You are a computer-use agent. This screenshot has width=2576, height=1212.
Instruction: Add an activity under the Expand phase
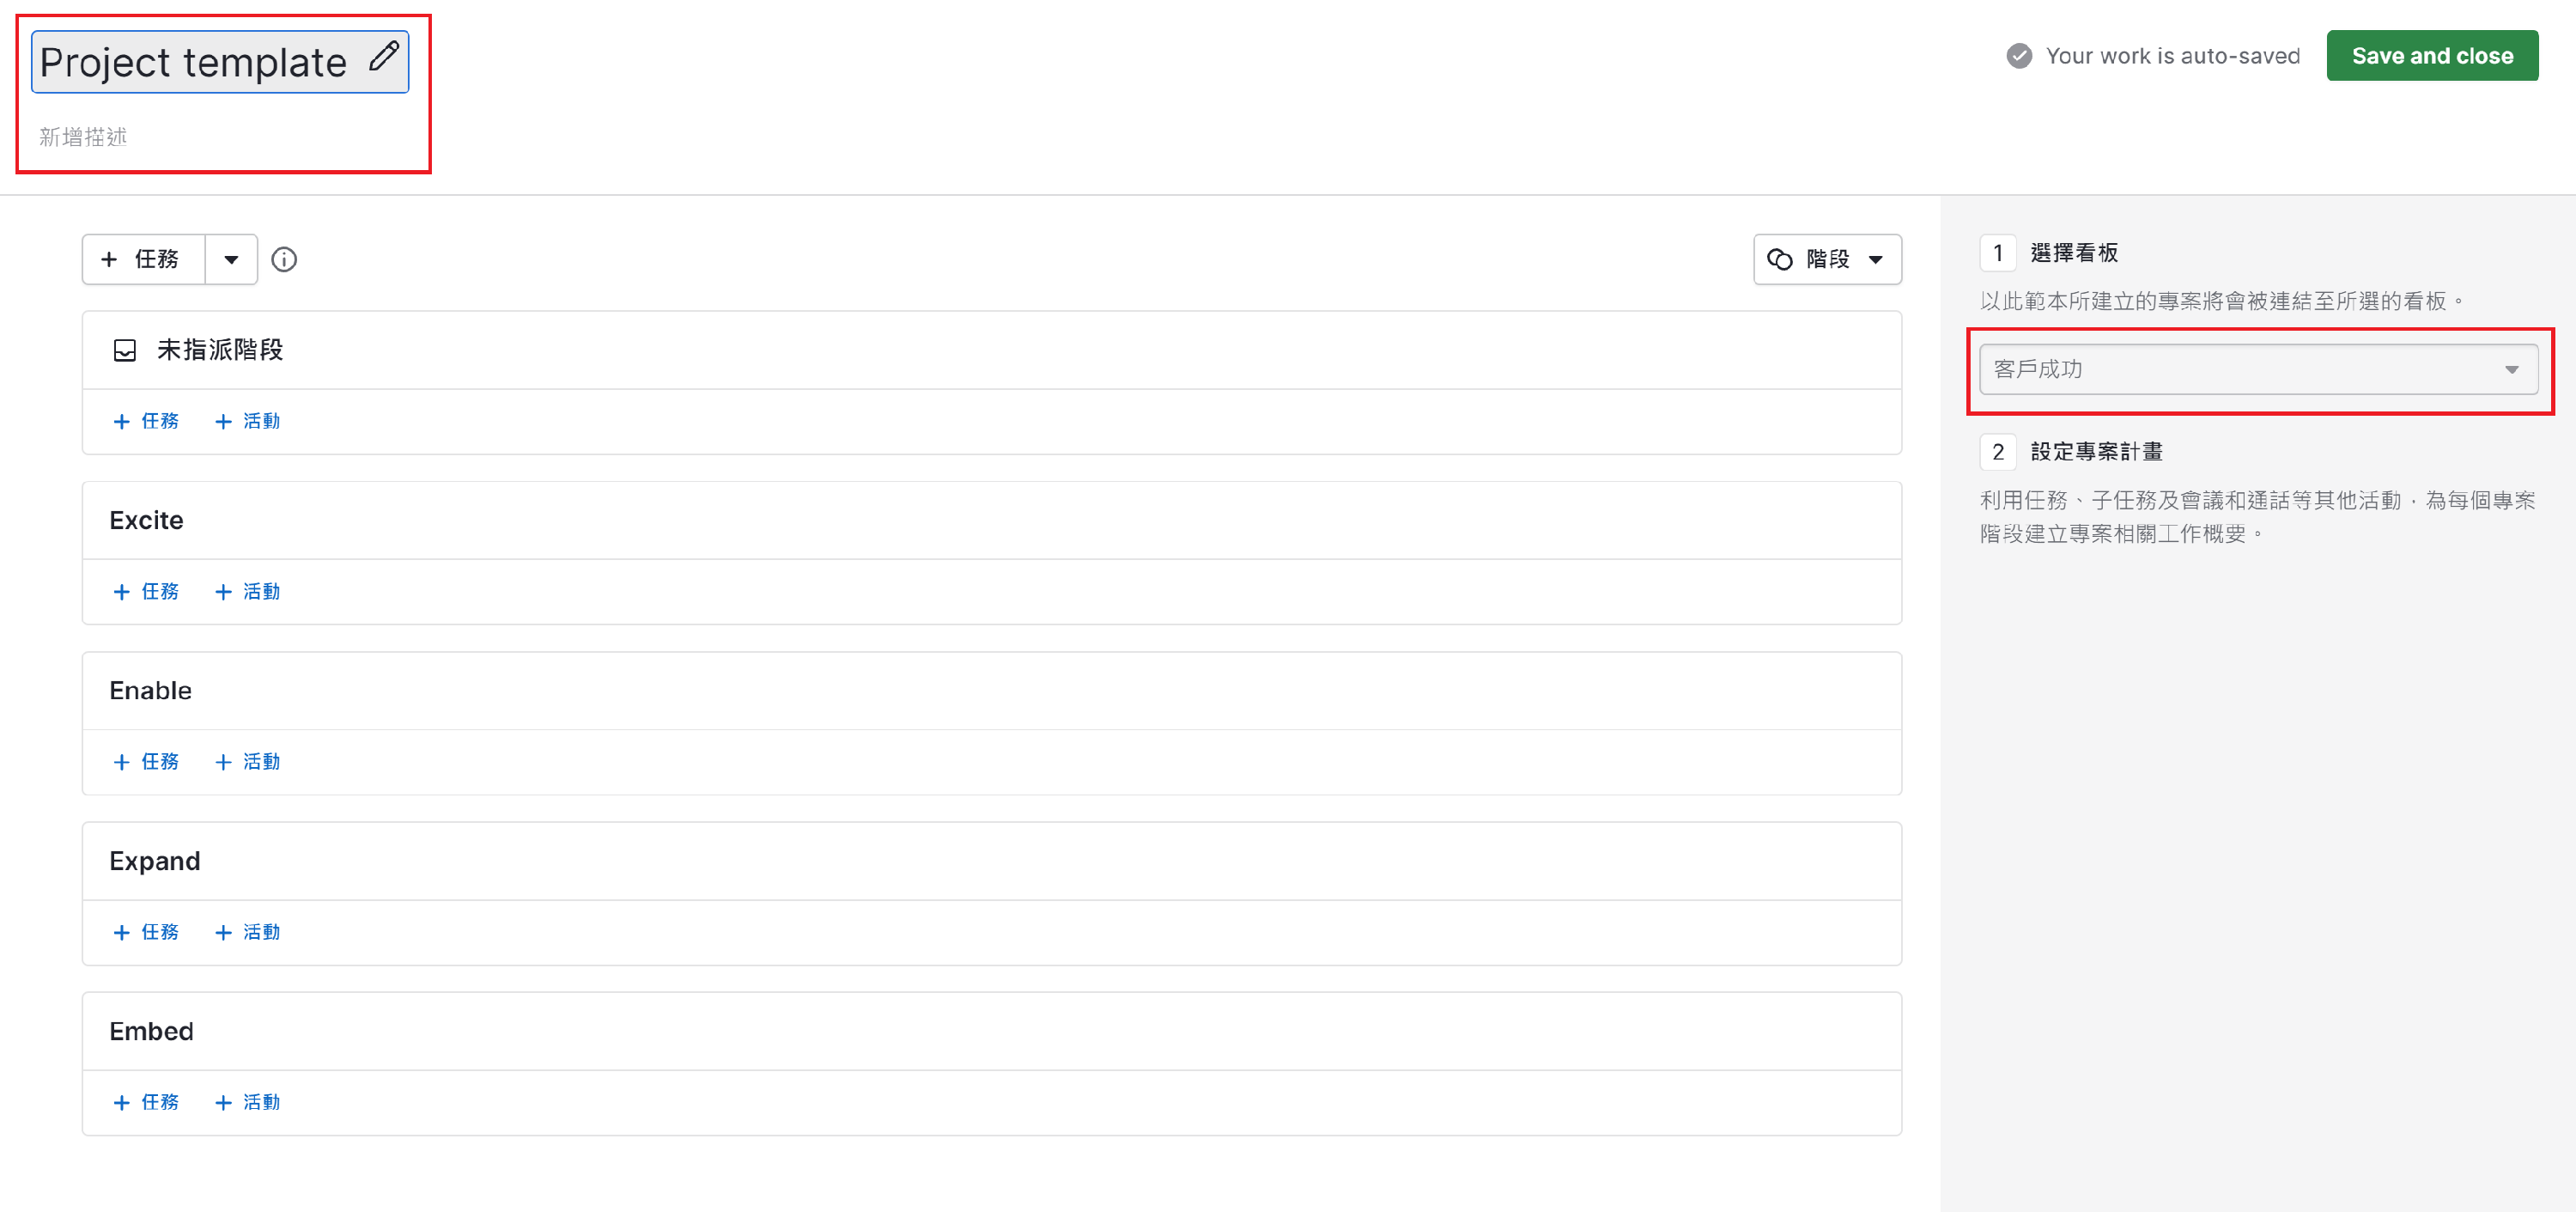tap(248, 932)
